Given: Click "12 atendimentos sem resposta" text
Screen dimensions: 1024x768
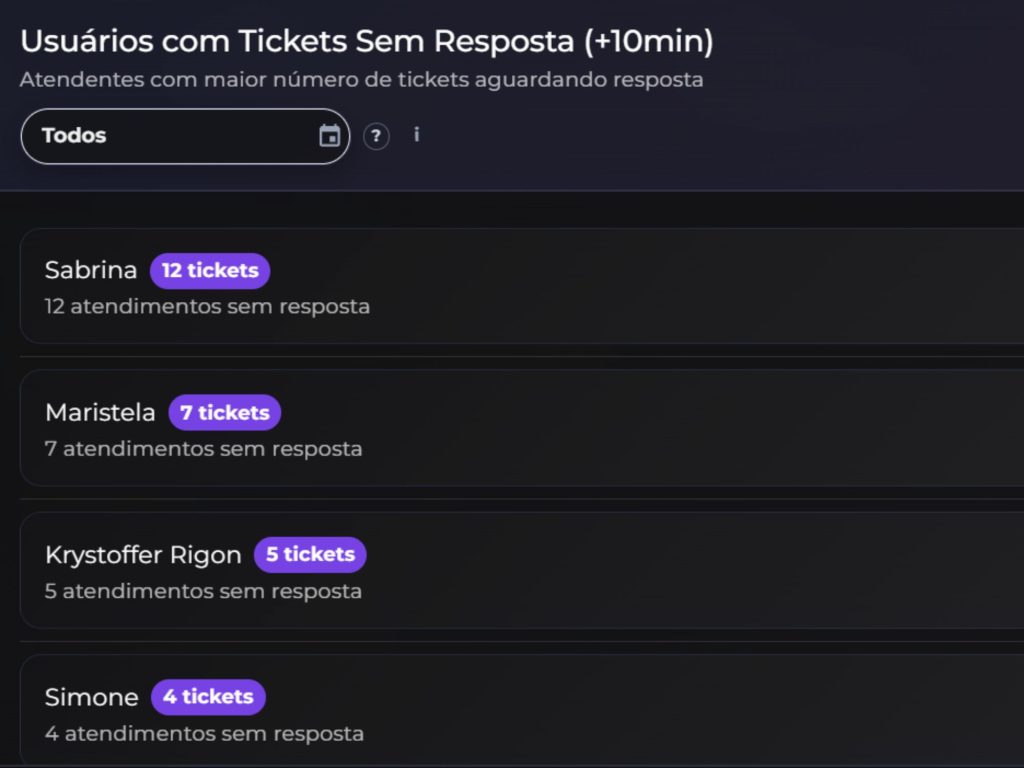Looking at the screenshot, I should coord(207,306).
